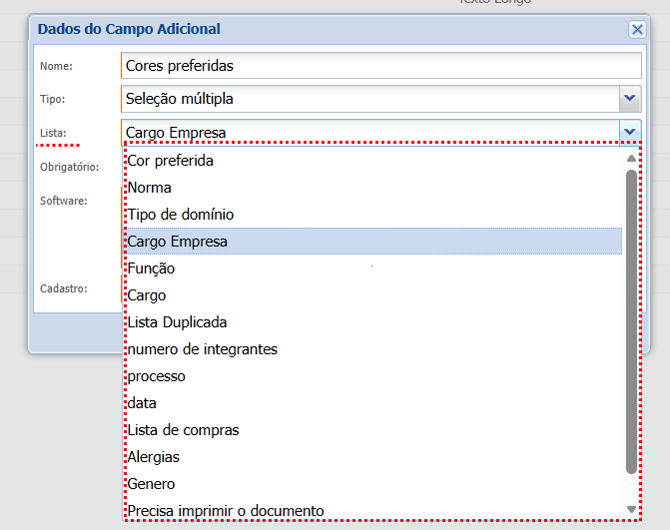Image resolution: width=670 pixels, height=530 pixels.
Task: Click the Nome input field
Action: click(x=380, y=66)
